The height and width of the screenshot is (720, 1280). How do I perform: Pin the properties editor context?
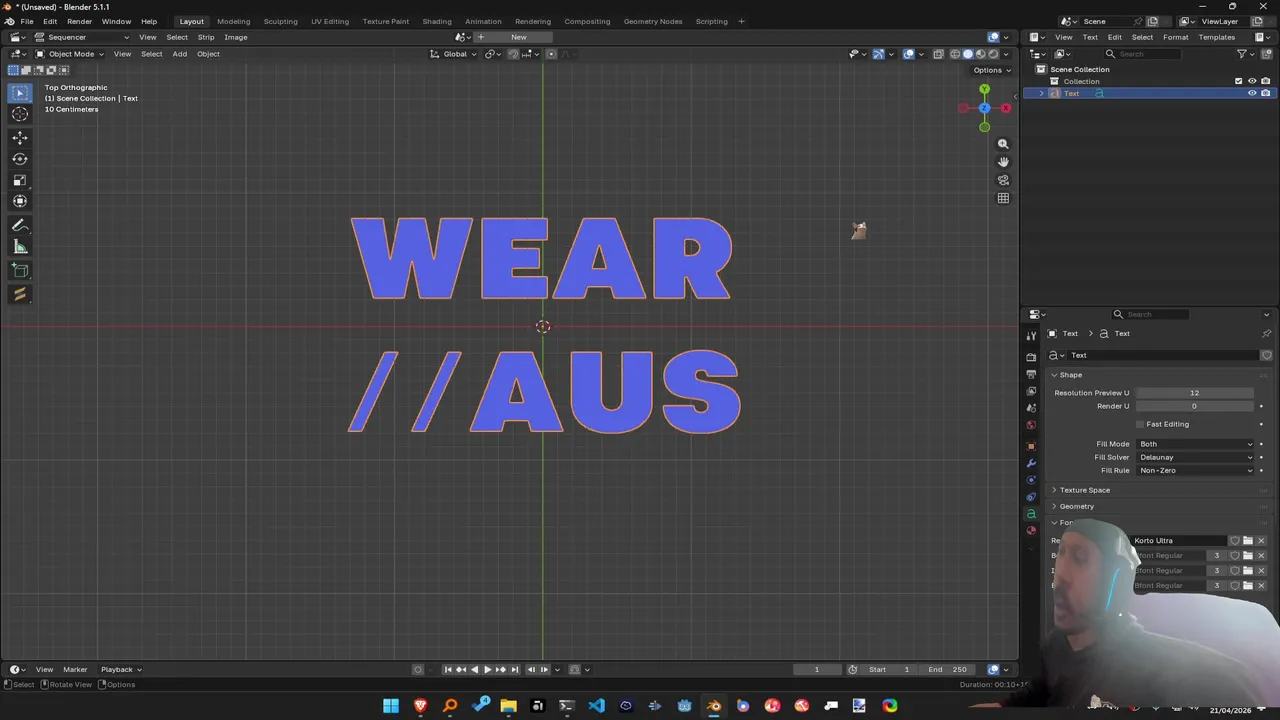click(1266, 334)
